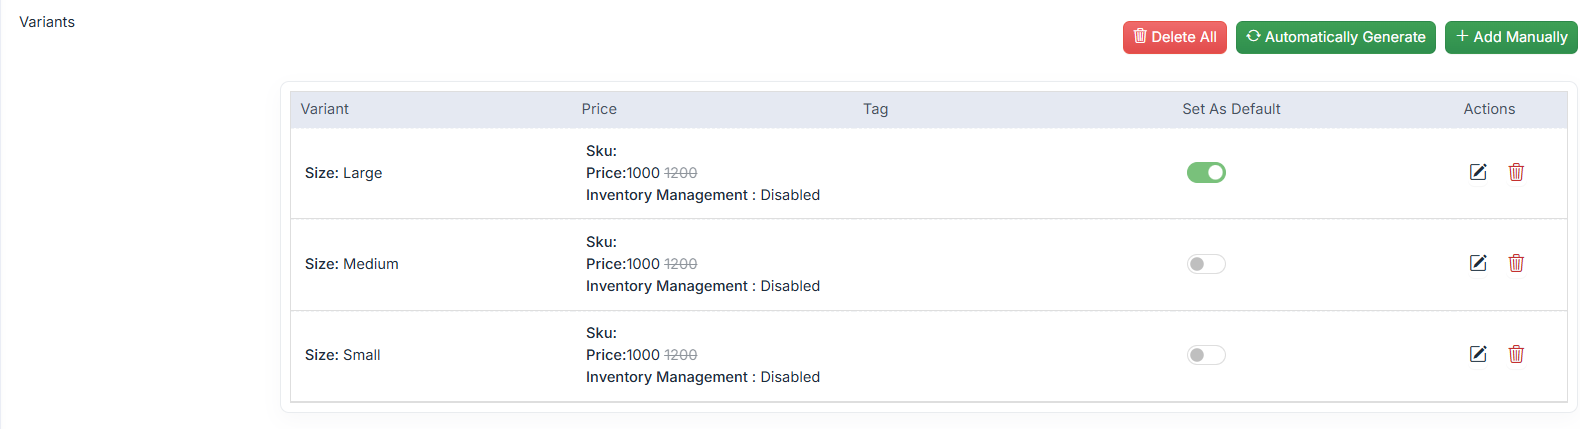This screenshot has width=1580, height=429.
Task: Click the Tag column header
Action: tap(875, 109)
